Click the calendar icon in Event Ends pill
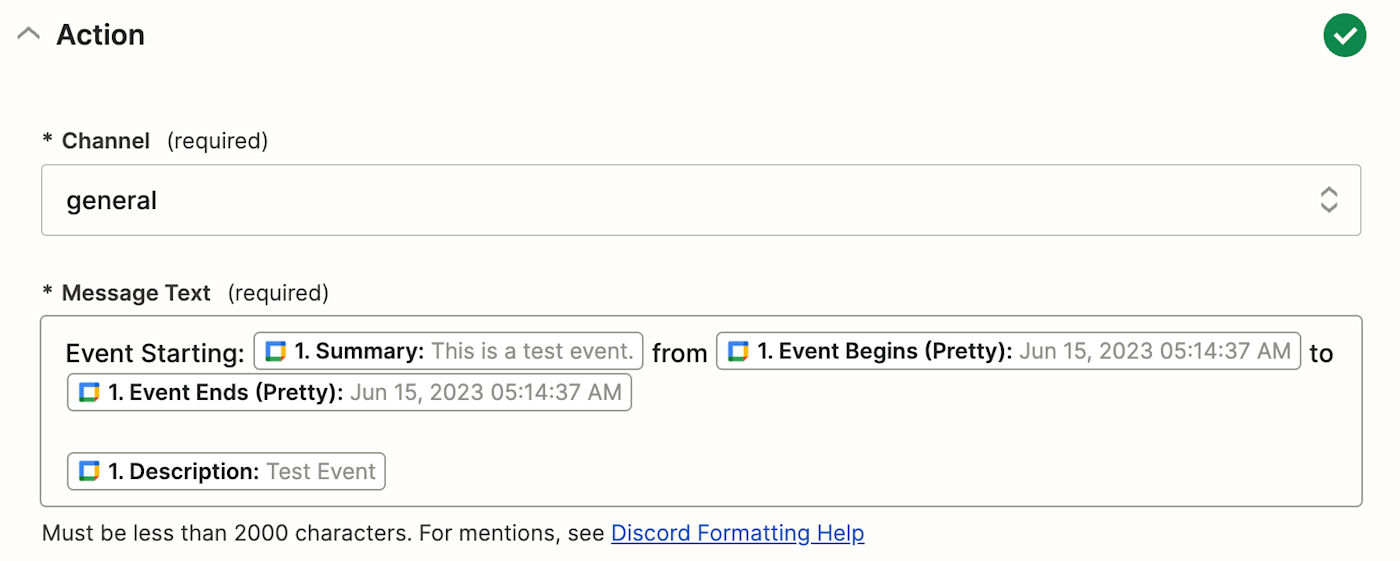Image resolution: width=1400 pixels, height=561 pixels. pos(90,393)
